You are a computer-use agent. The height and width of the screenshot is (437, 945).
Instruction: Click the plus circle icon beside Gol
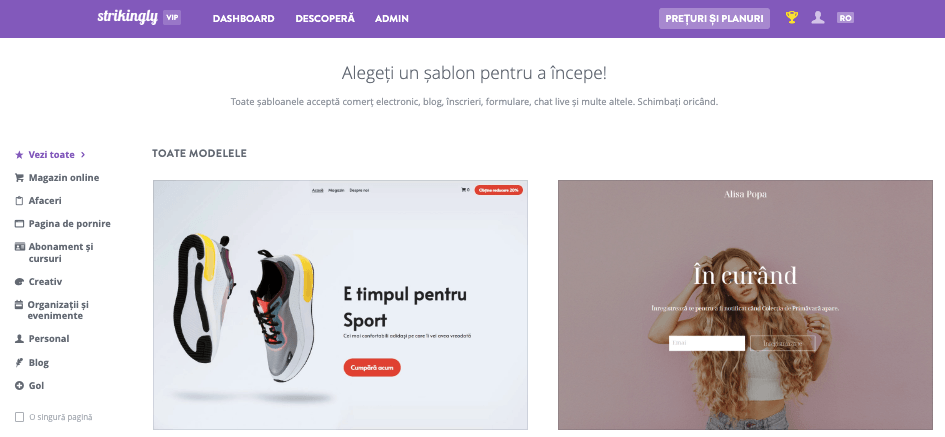(19, 386)
